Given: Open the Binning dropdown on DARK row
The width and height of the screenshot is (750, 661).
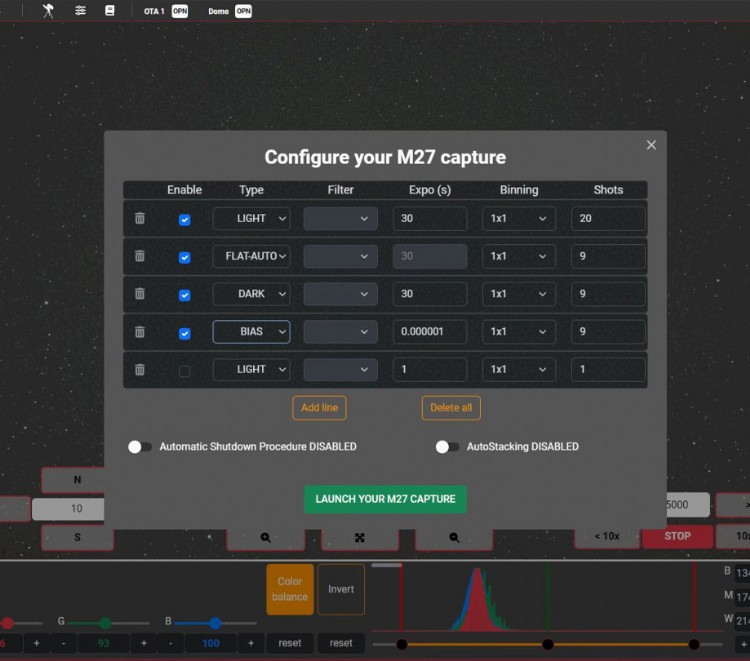Looking at the screenshot, I should [518, 294].
